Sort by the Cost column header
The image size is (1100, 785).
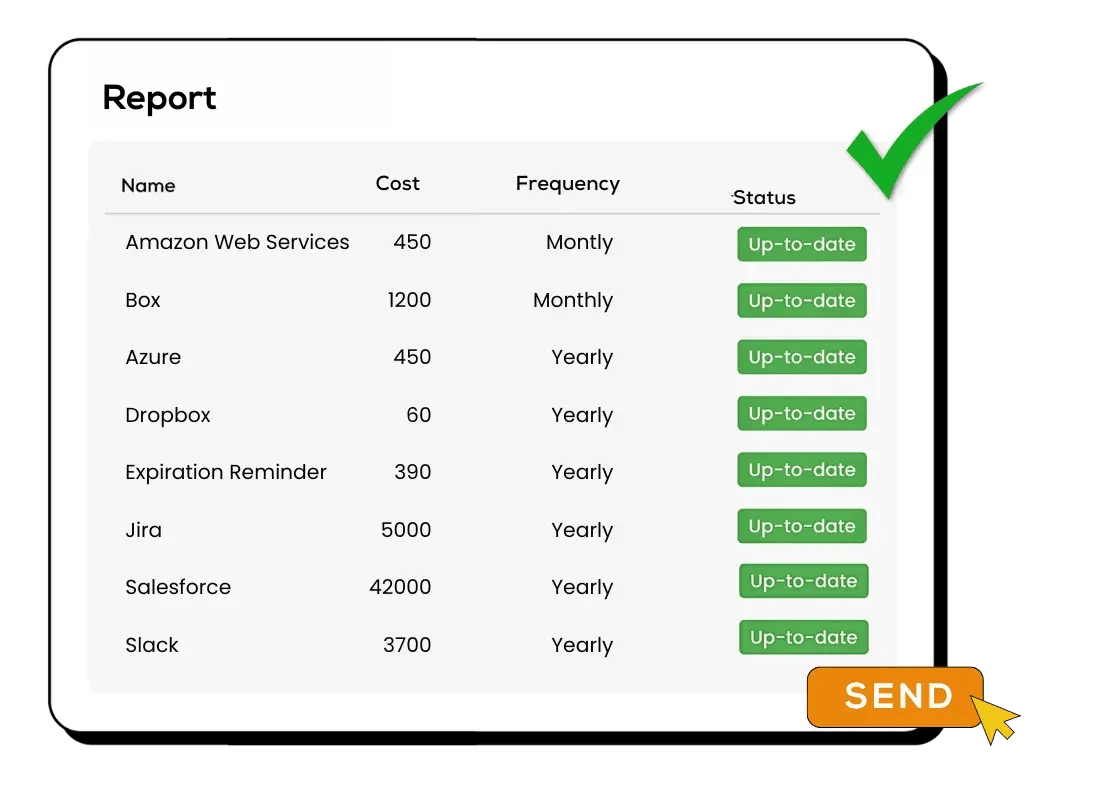tap(398, 183)
